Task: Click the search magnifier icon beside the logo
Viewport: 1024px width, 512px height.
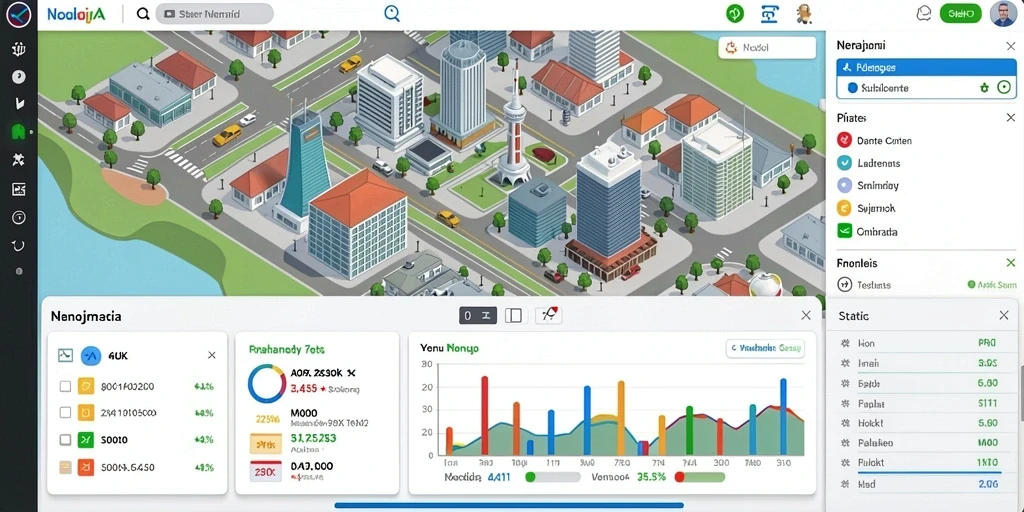Action: (143, 14)
